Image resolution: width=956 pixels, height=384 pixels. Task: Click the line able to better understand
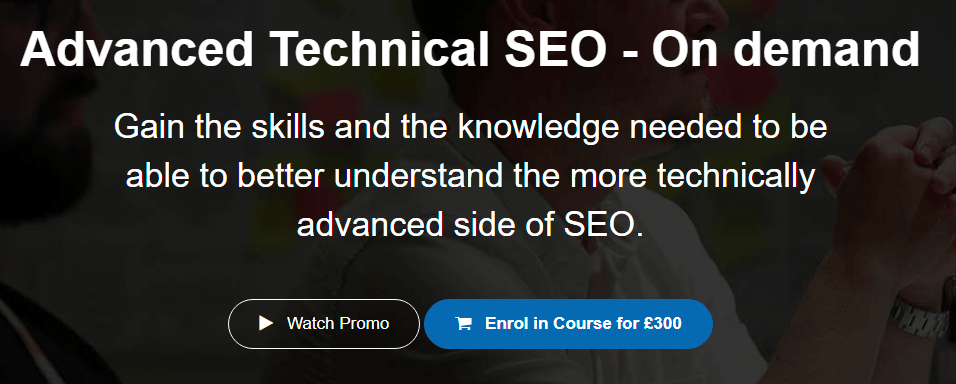[470, 177]
